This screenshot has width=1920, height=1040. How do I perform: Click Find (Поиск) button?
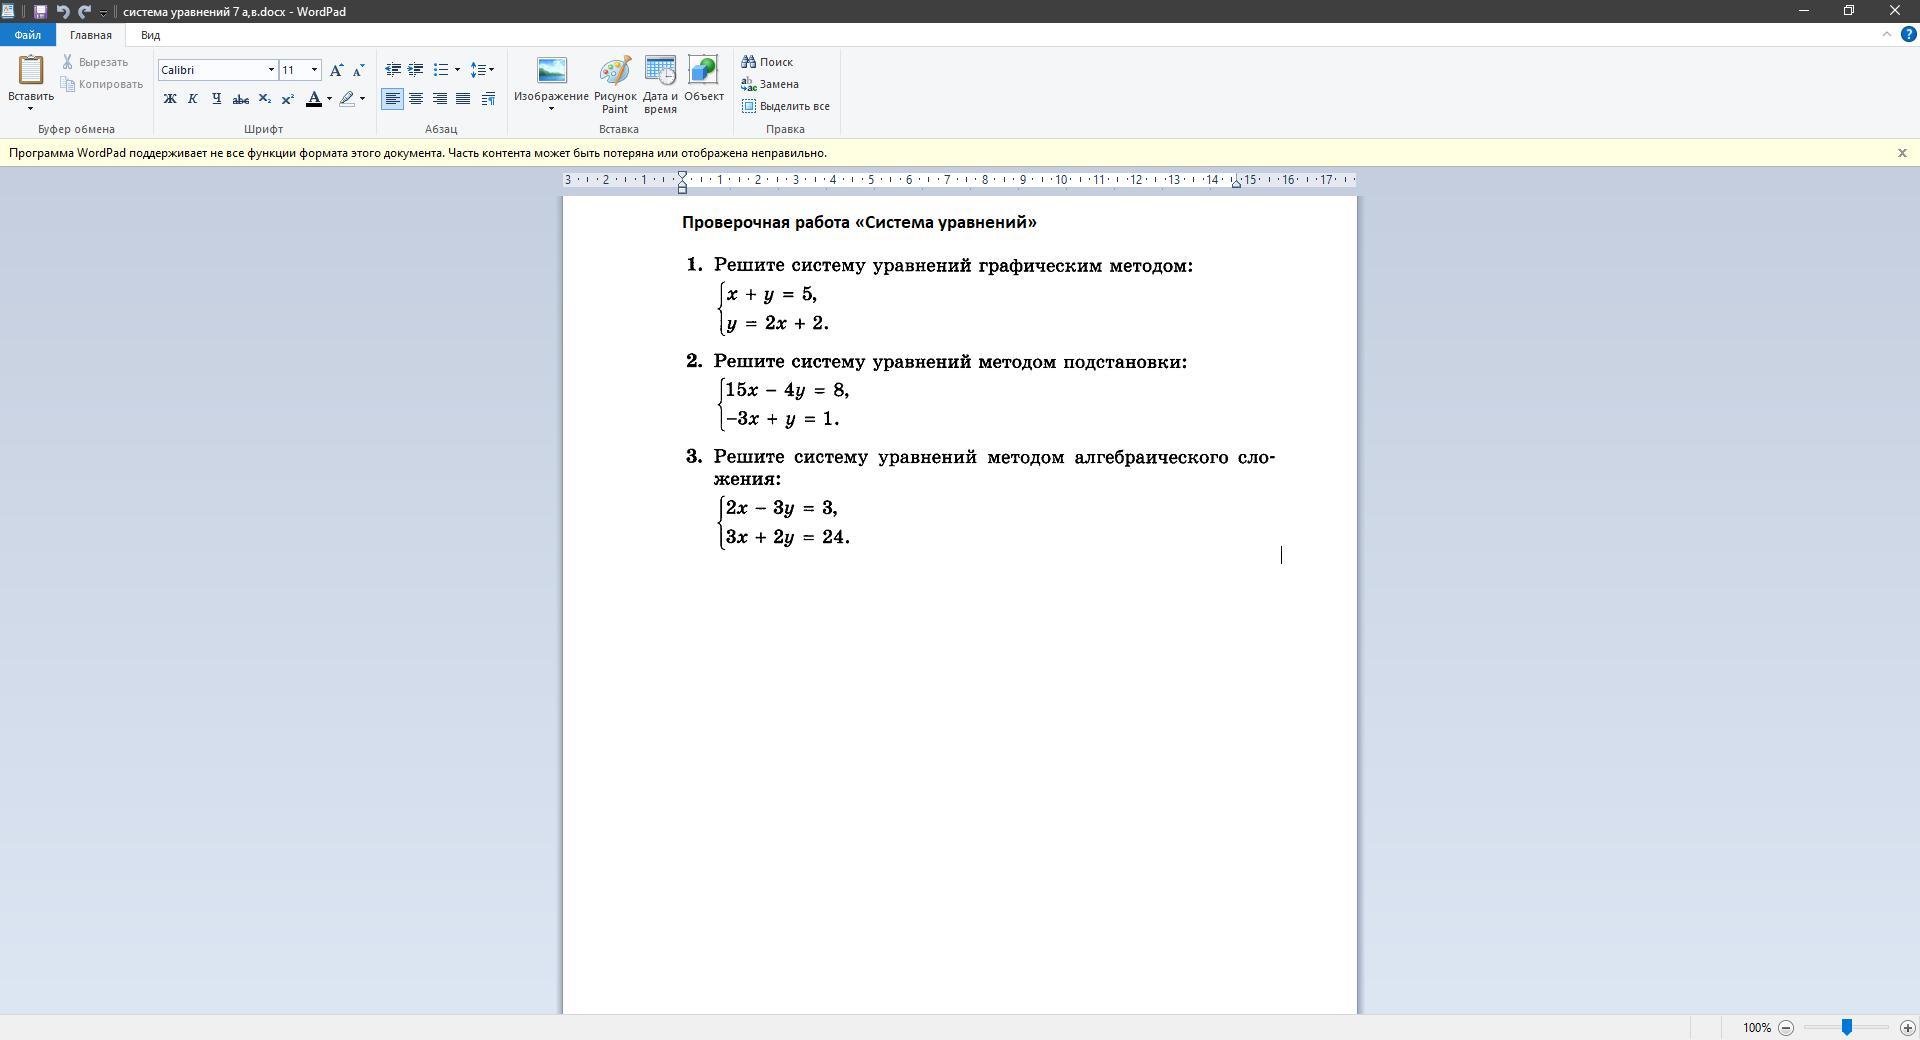(767, 62)
